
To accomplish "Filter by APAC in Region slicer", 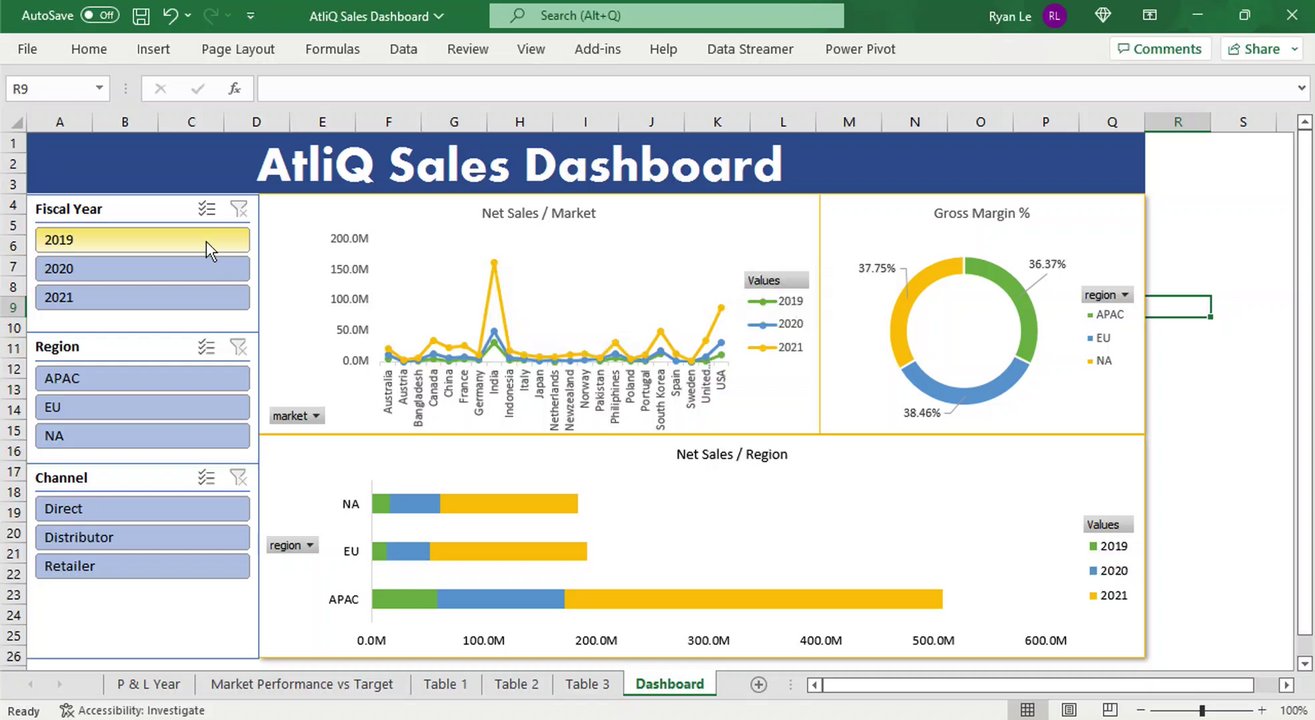I will pyautogui.click(x=142, y=378).
